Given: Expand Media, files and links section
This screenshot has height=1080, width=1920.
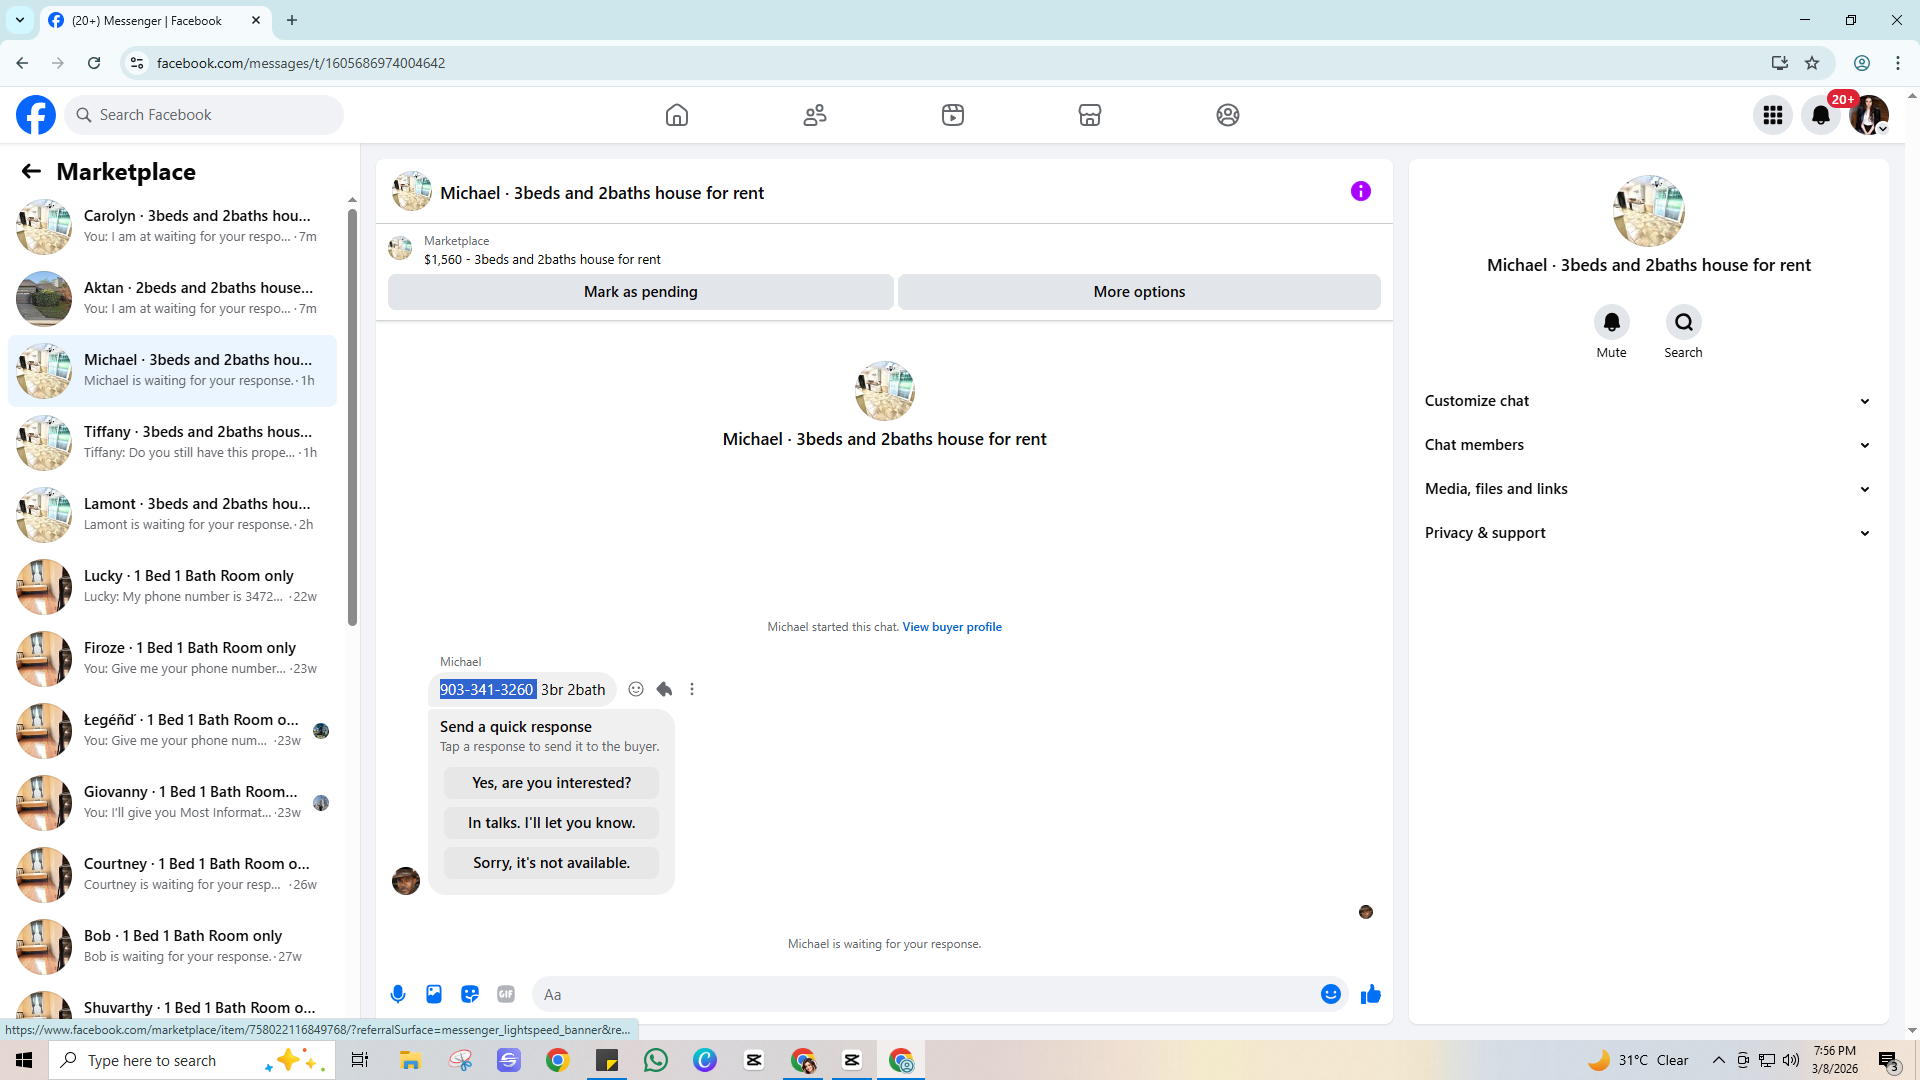Looking at the screenshot, I should point(1647,489).
